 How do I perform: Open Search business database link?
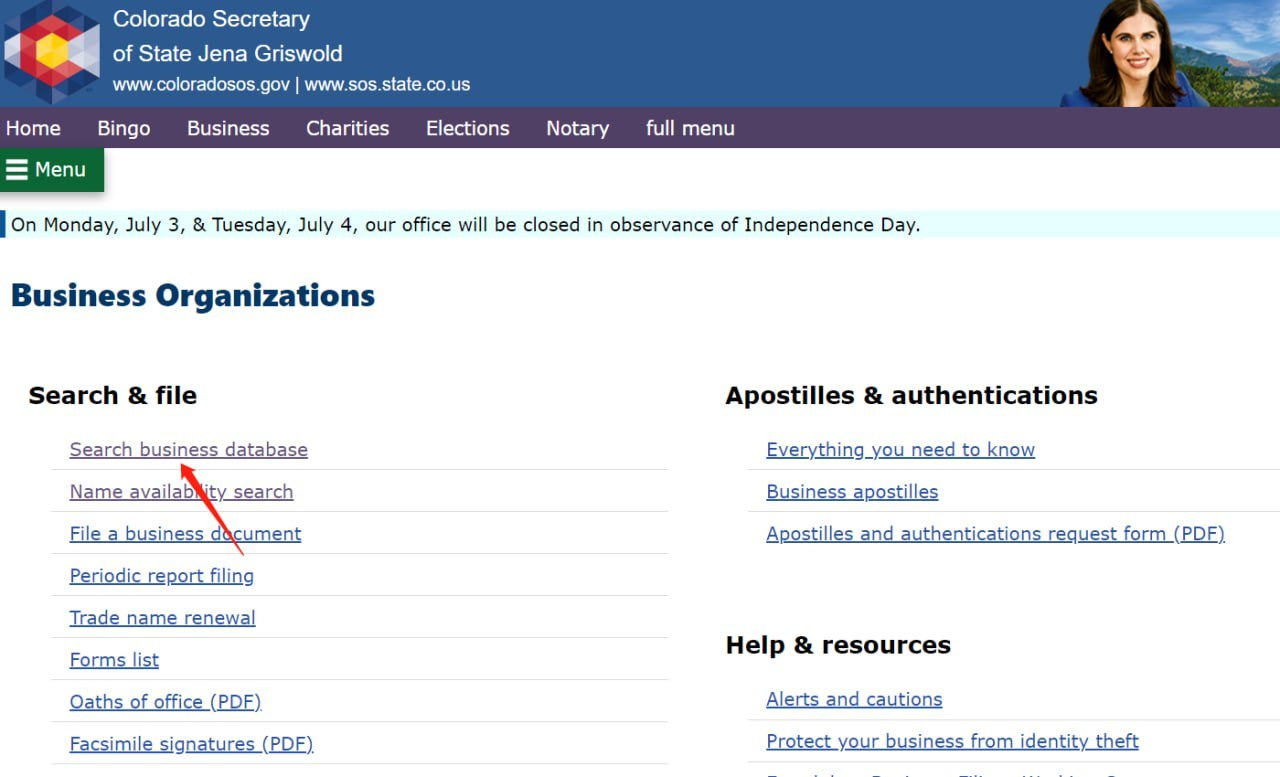tap(189, 449)
